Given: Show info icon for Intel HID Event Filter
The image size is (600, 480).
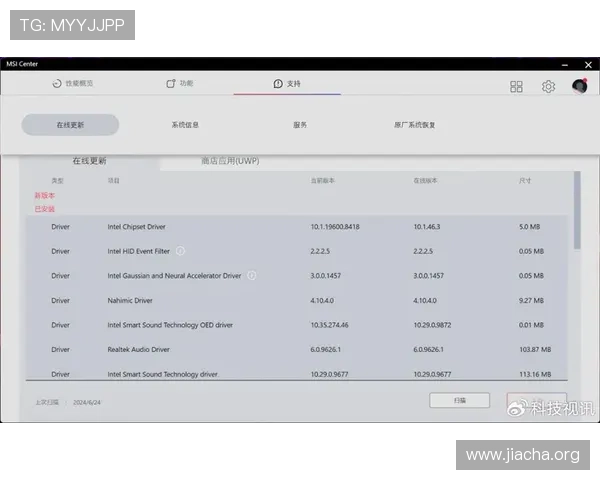Looking at the screenshot, I should coord(180,251).
